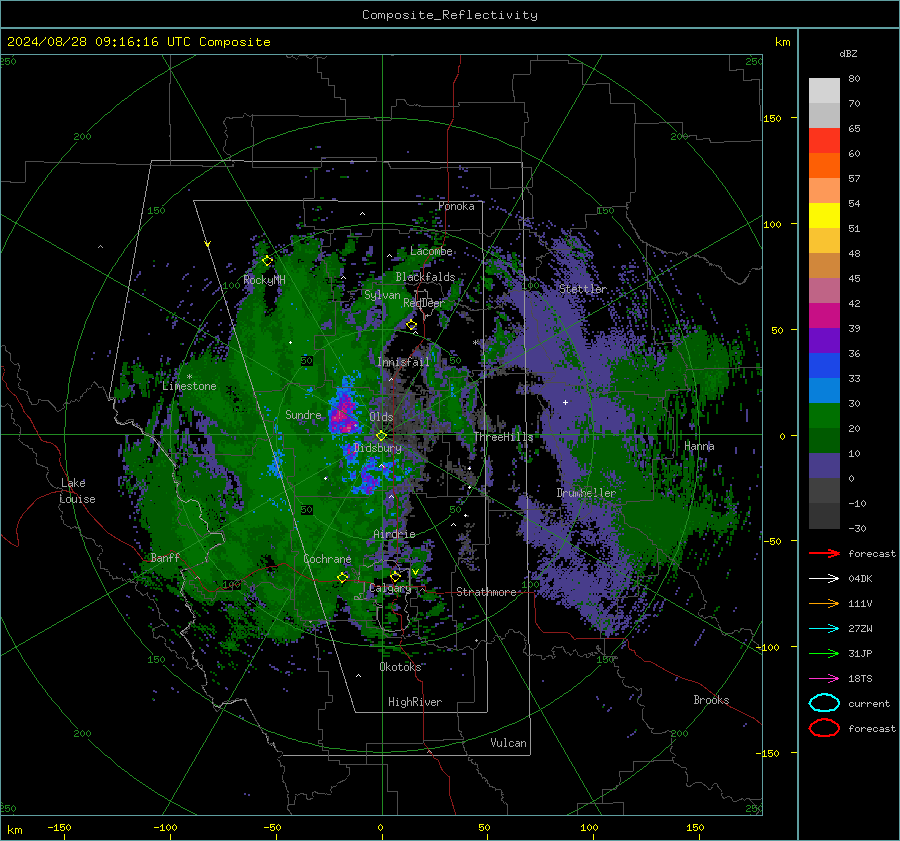Viewport: 900px width, 841px height.
Task: Click the Calgary city label
Action: pyautogui.click(x=390, y=588)
